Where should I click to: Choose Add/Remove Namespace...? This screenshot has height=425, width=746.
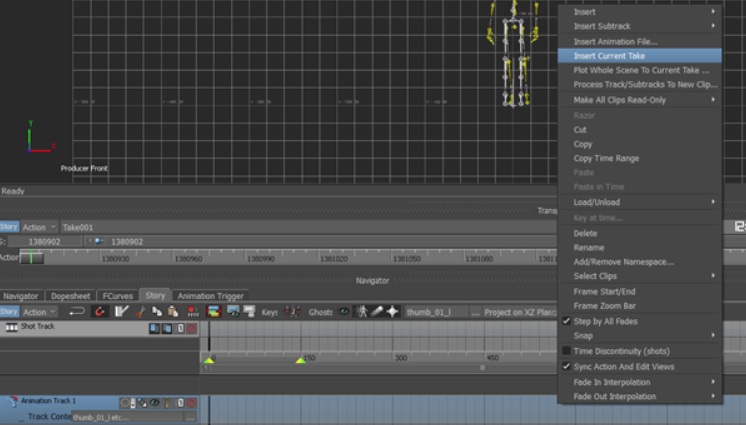coord(640,262)
